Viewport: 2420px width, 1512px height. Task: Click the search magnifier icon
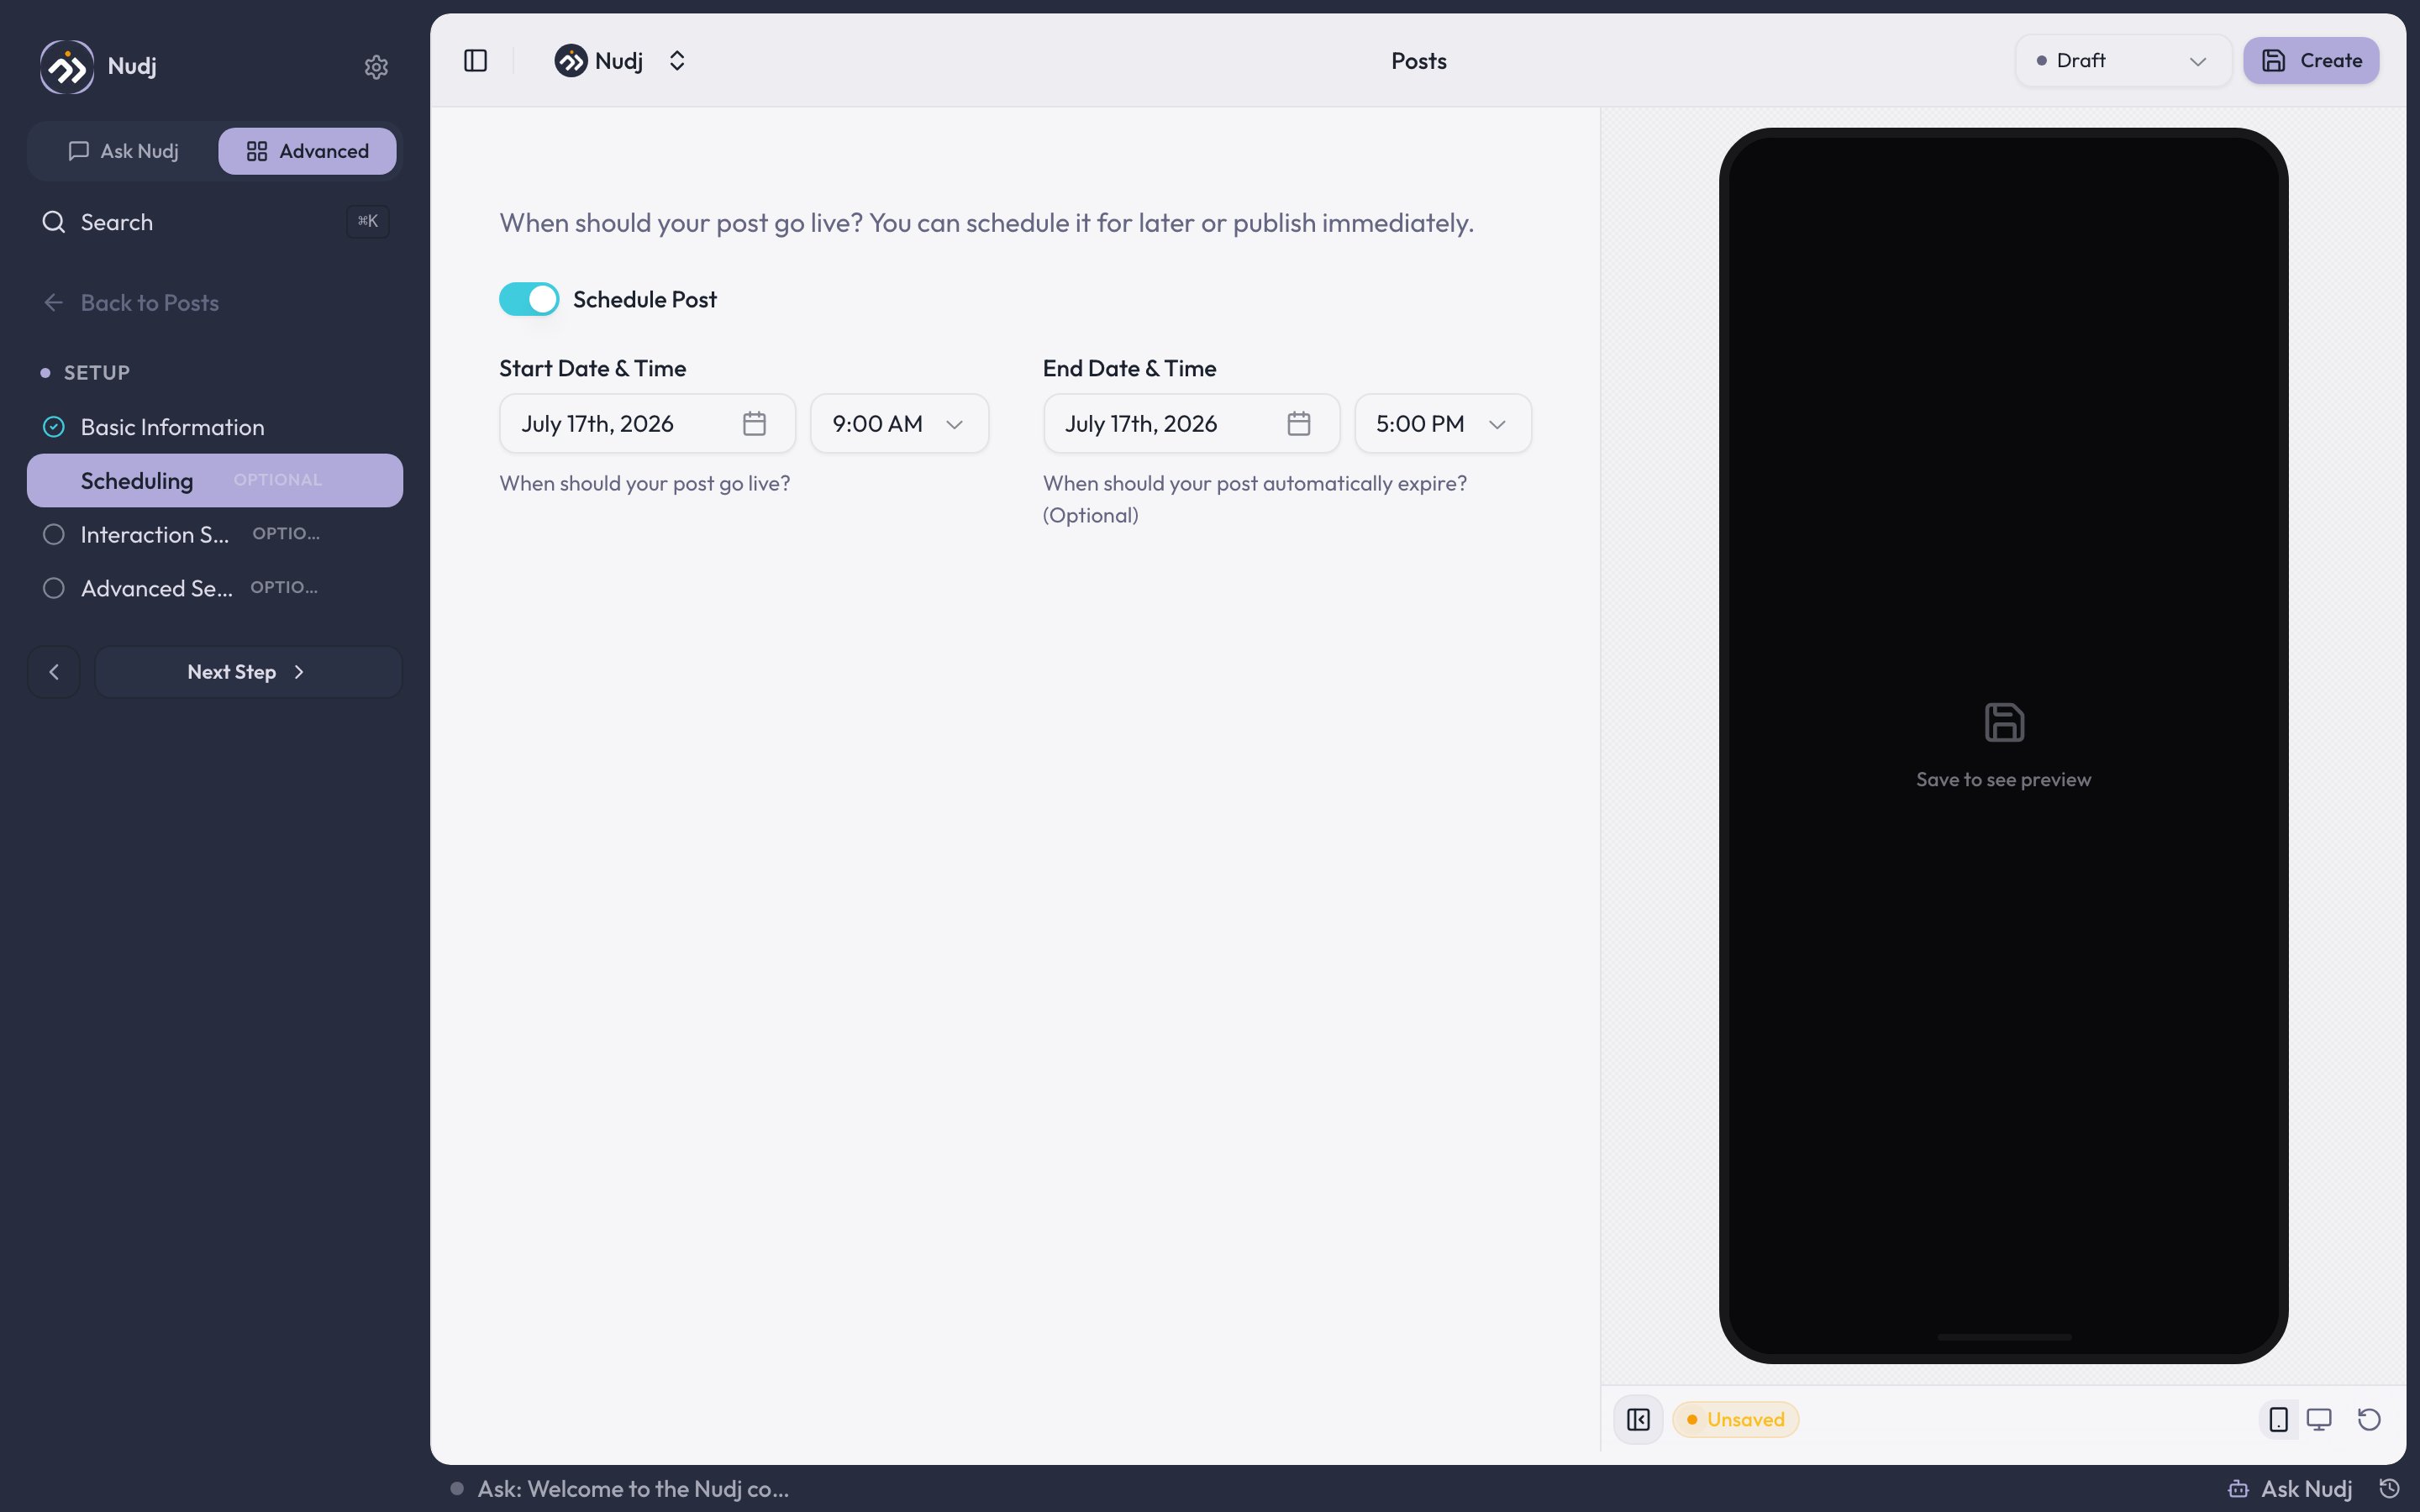pos(54,222)
